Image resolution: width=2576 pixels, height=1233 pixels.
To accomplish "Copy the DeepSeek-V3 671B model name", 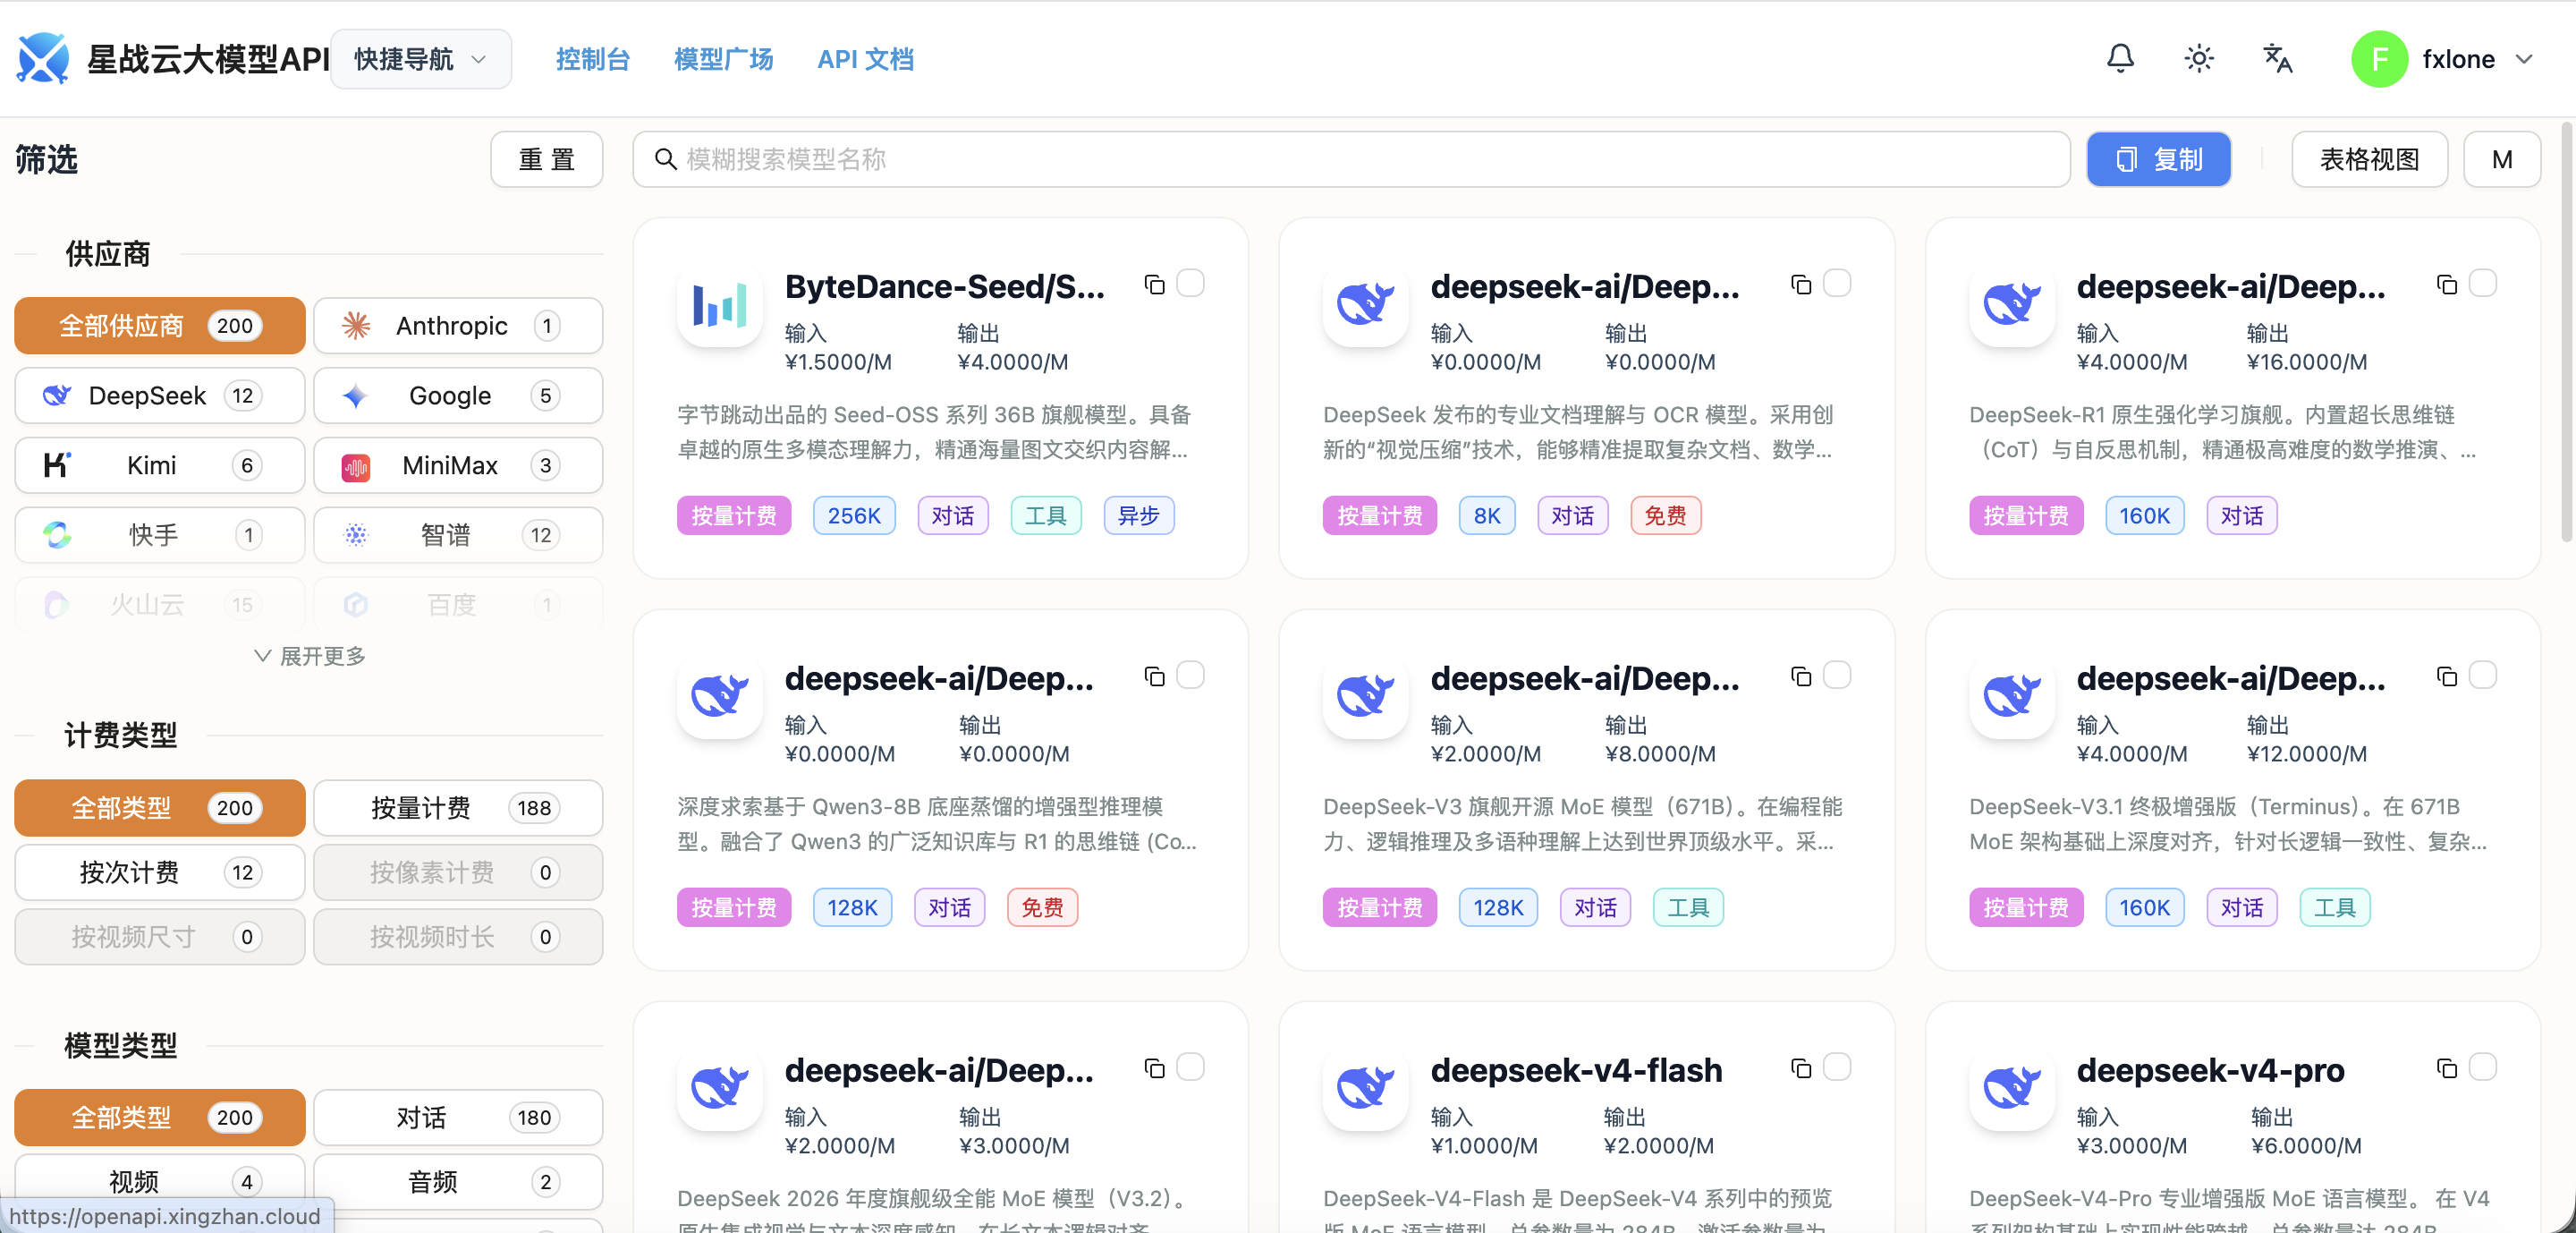I will [1801, 677].
